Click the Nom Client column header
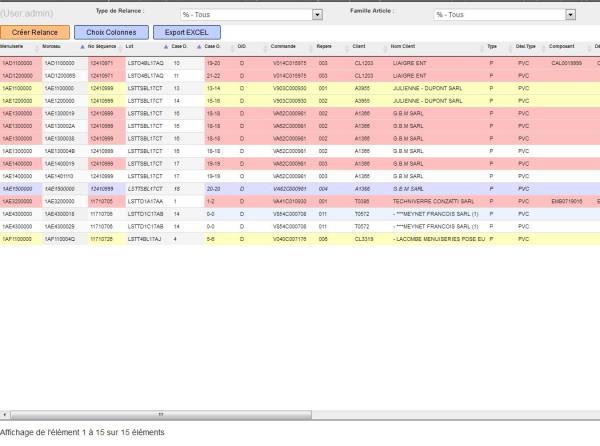This screenshot has height=446, width=600. (402, 47)
